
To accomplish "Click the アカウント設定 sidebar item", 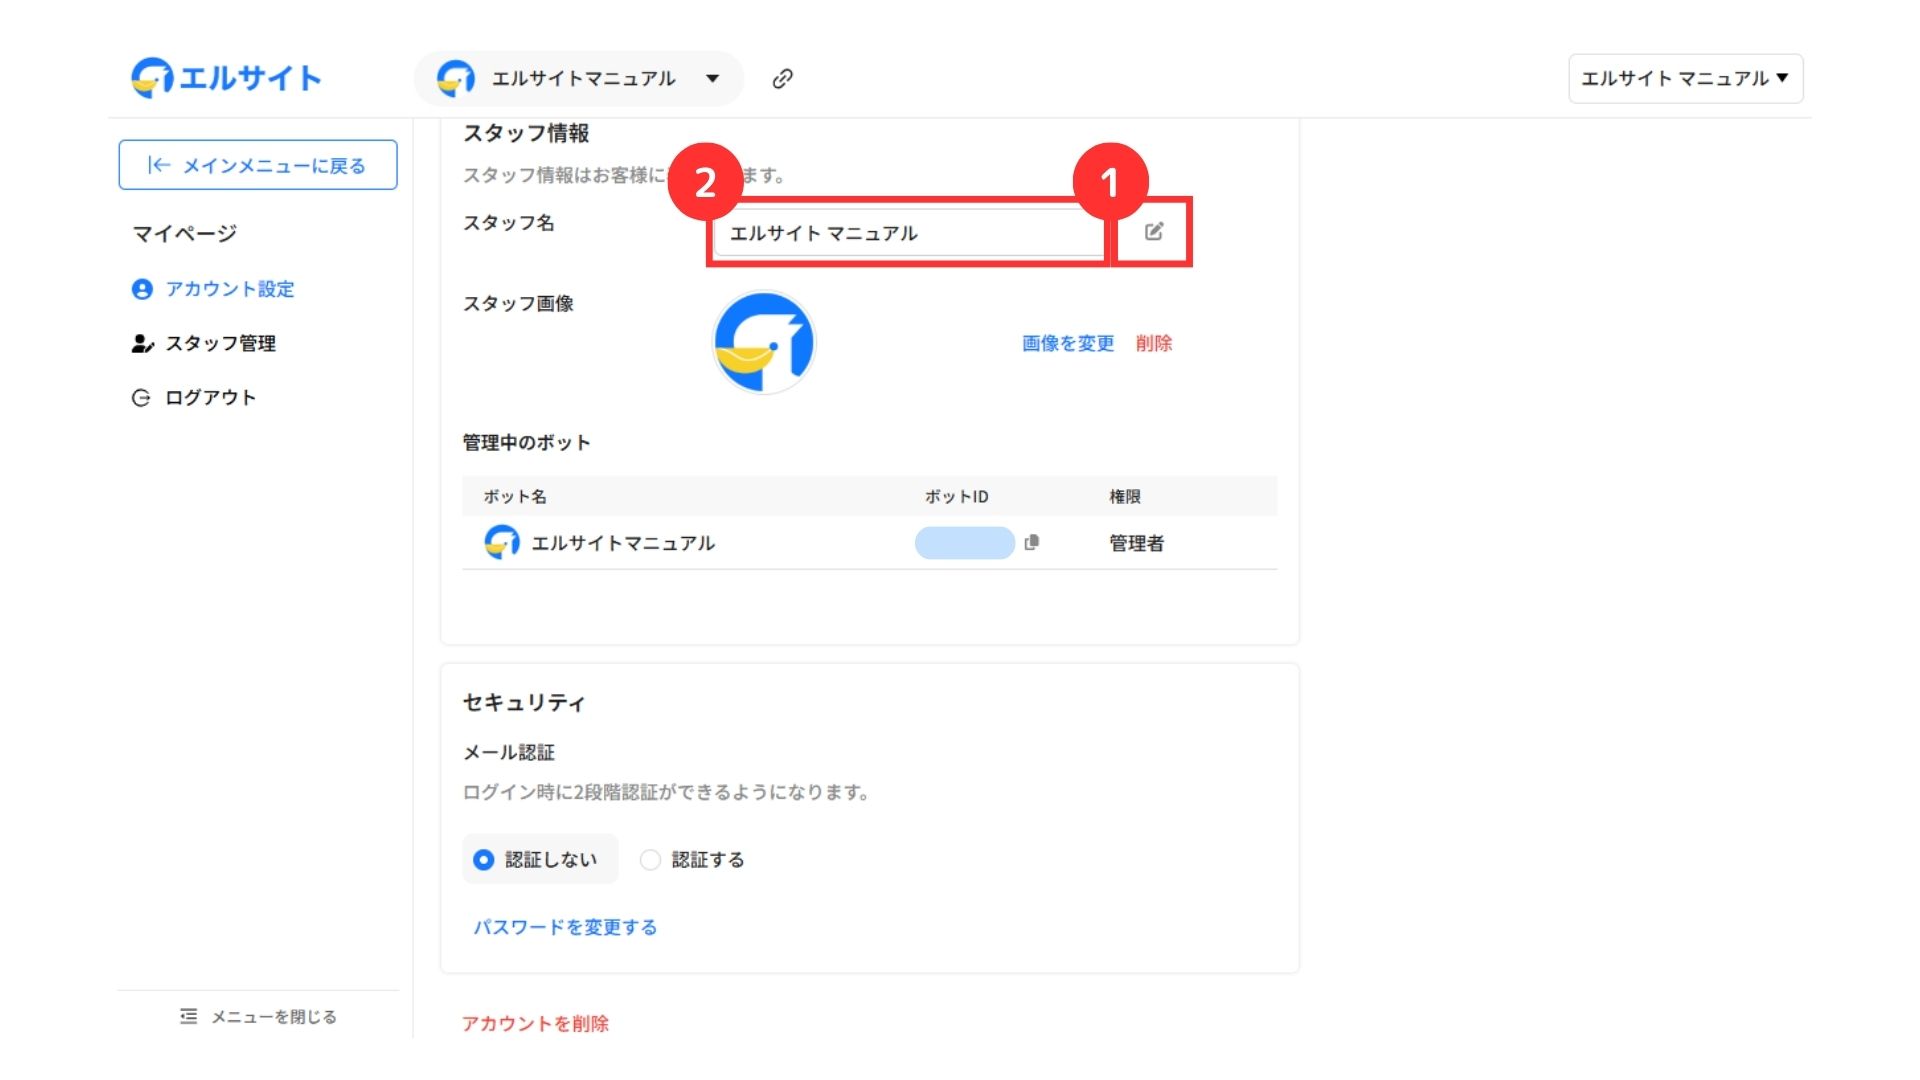I will (229, 289).
